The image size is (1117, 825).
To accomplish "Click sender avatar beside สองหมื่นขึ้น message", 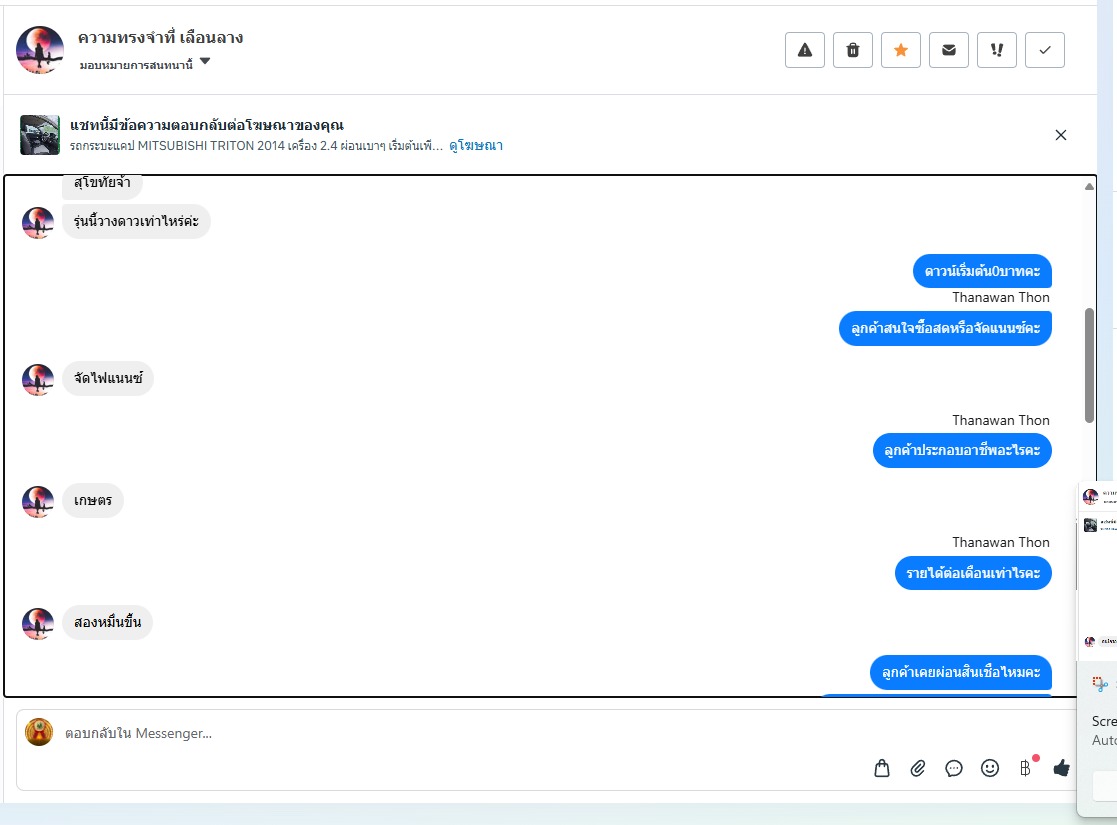I will point(38,623).
